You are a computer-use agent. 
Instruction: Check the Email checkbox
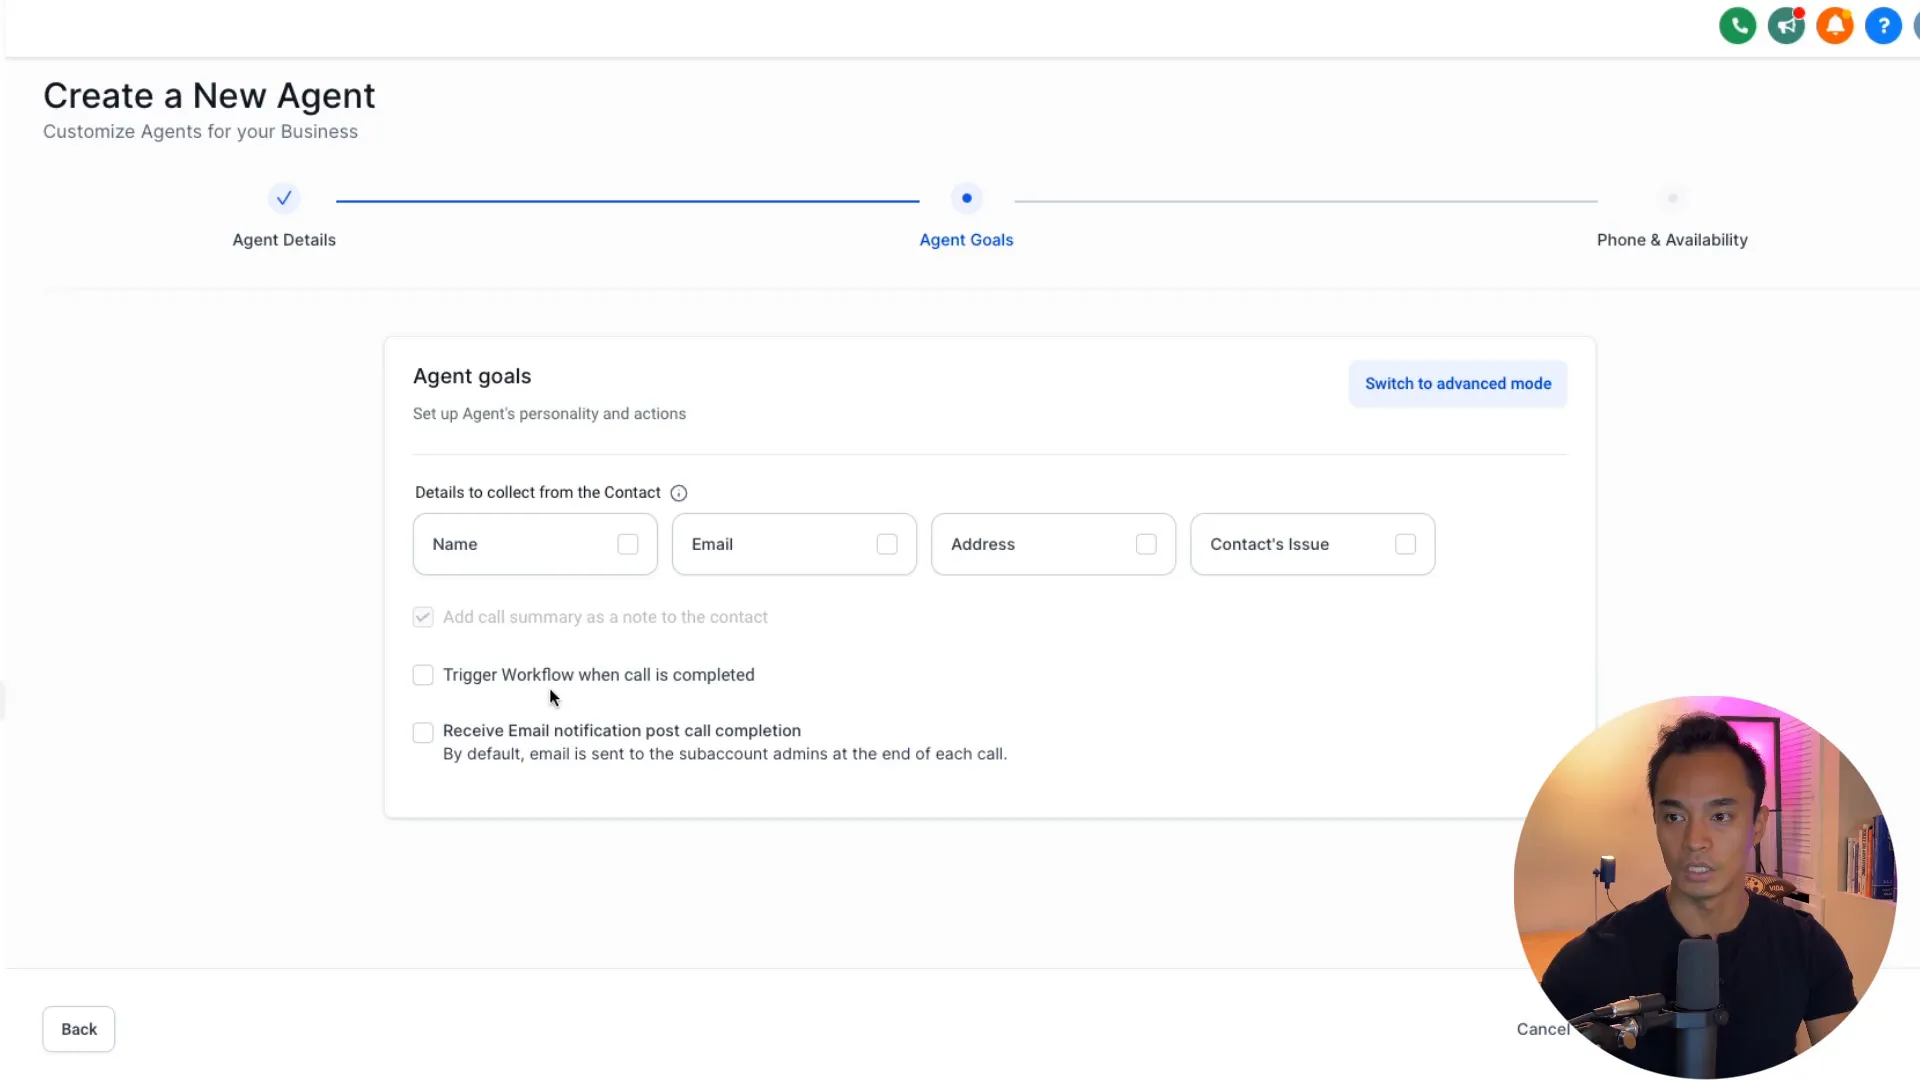[887, 544]
